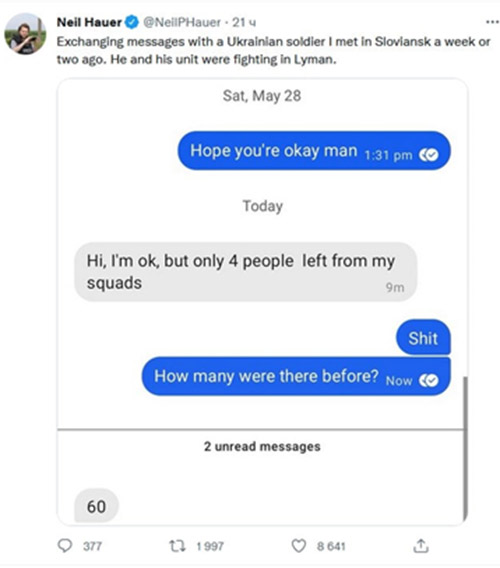The height and width of the screenshot is (568, 500).
Task: Open the share upload icon
Action: click(x=421, y=545)
